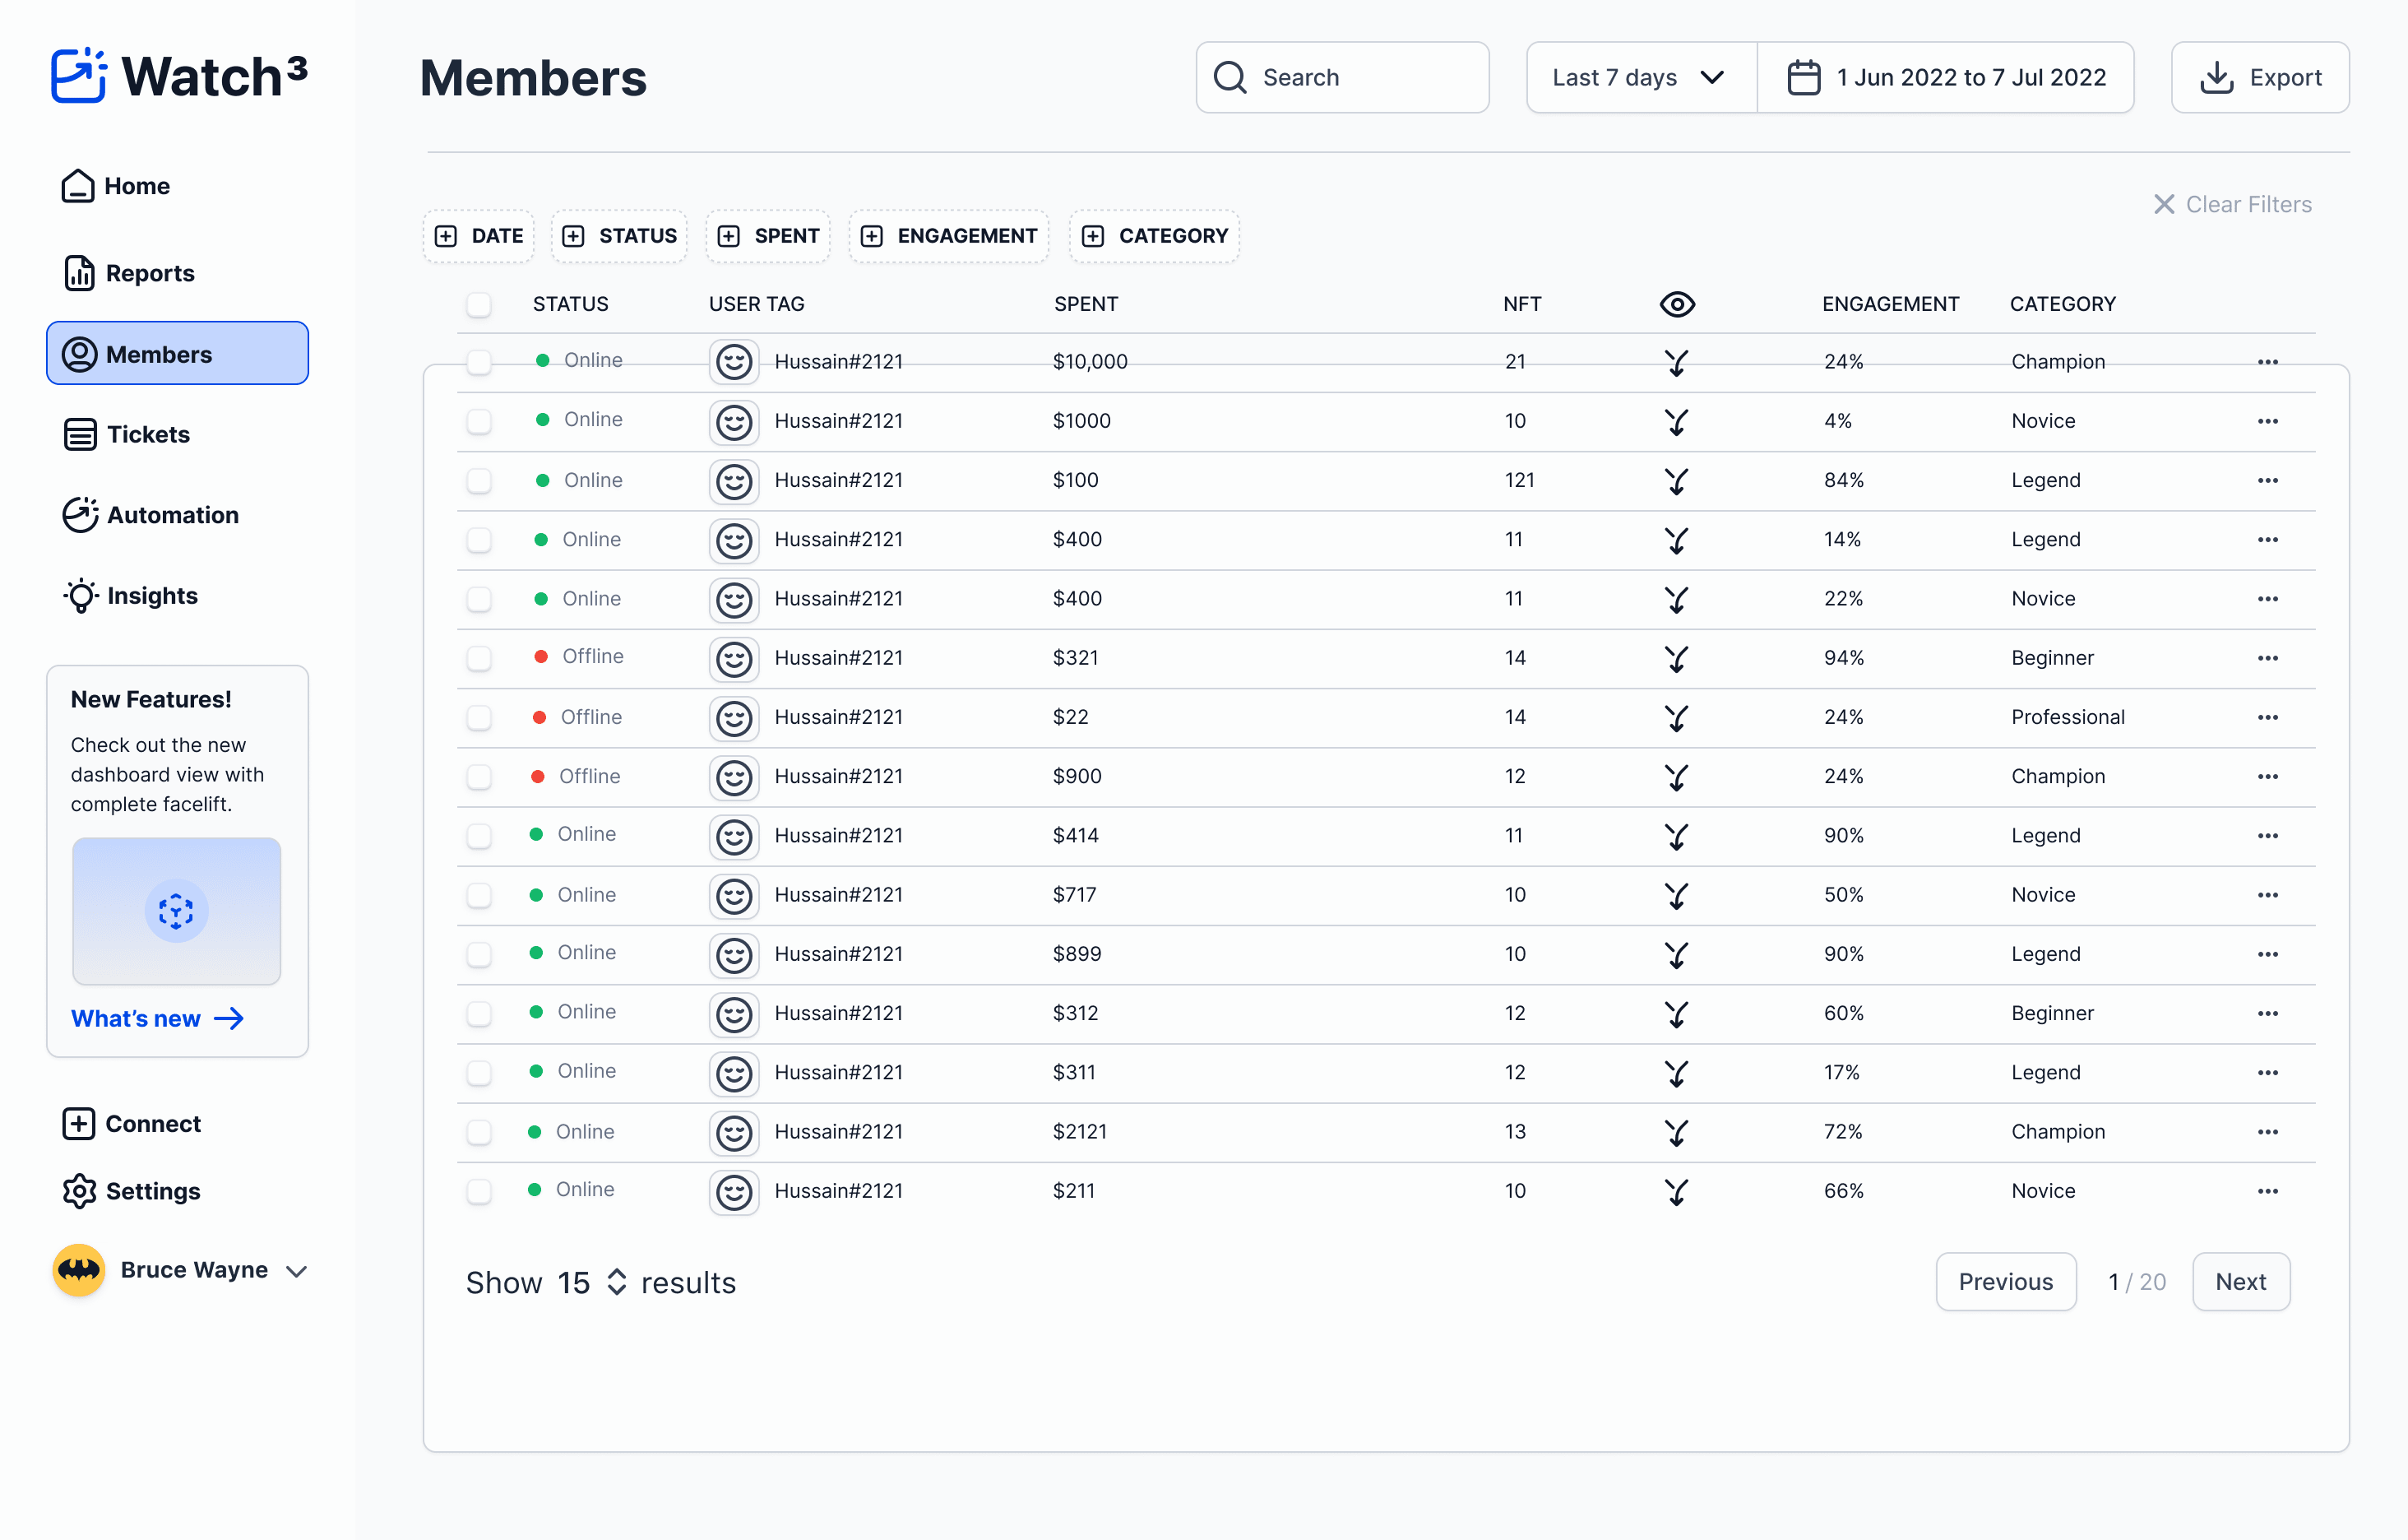Open Reports in the sidebar
The image size is (2408, 1540).
point(129,273)
